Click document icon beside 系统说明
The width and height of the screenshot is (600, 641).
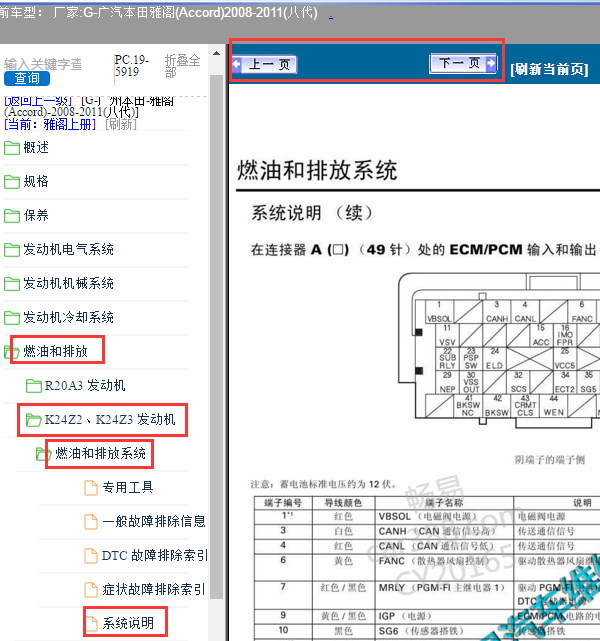pos(91,623)
